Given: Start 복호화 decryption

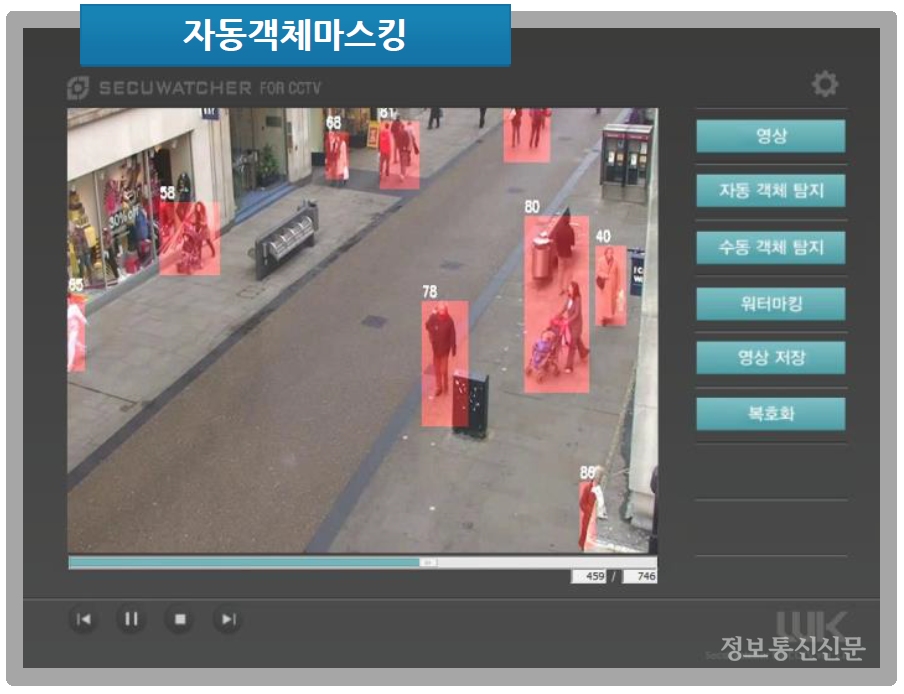Looking at the screenshot, I should [x=770, y=414].
